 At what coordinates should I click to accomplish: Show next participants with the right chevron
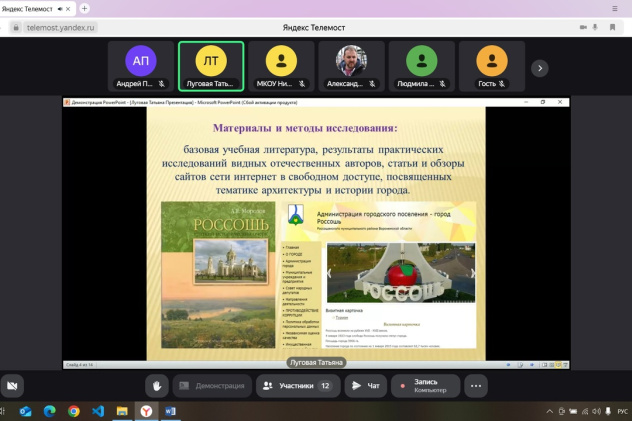tap(540, 68)
